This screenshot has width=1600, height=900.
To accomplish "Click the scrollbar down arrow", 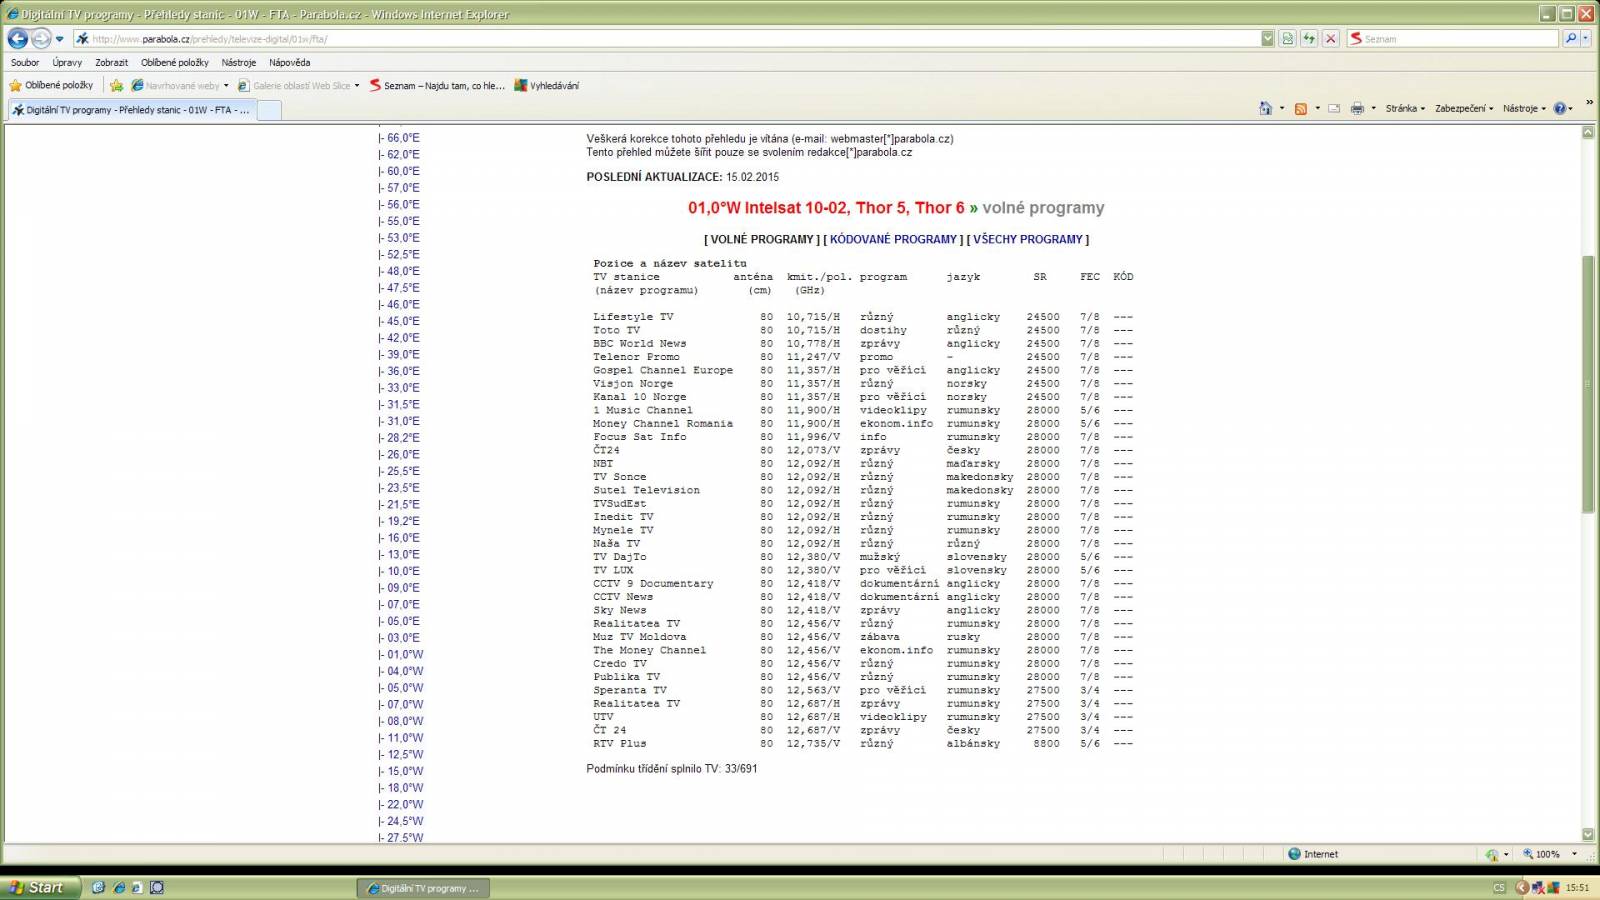I will tap(1588, 834).
